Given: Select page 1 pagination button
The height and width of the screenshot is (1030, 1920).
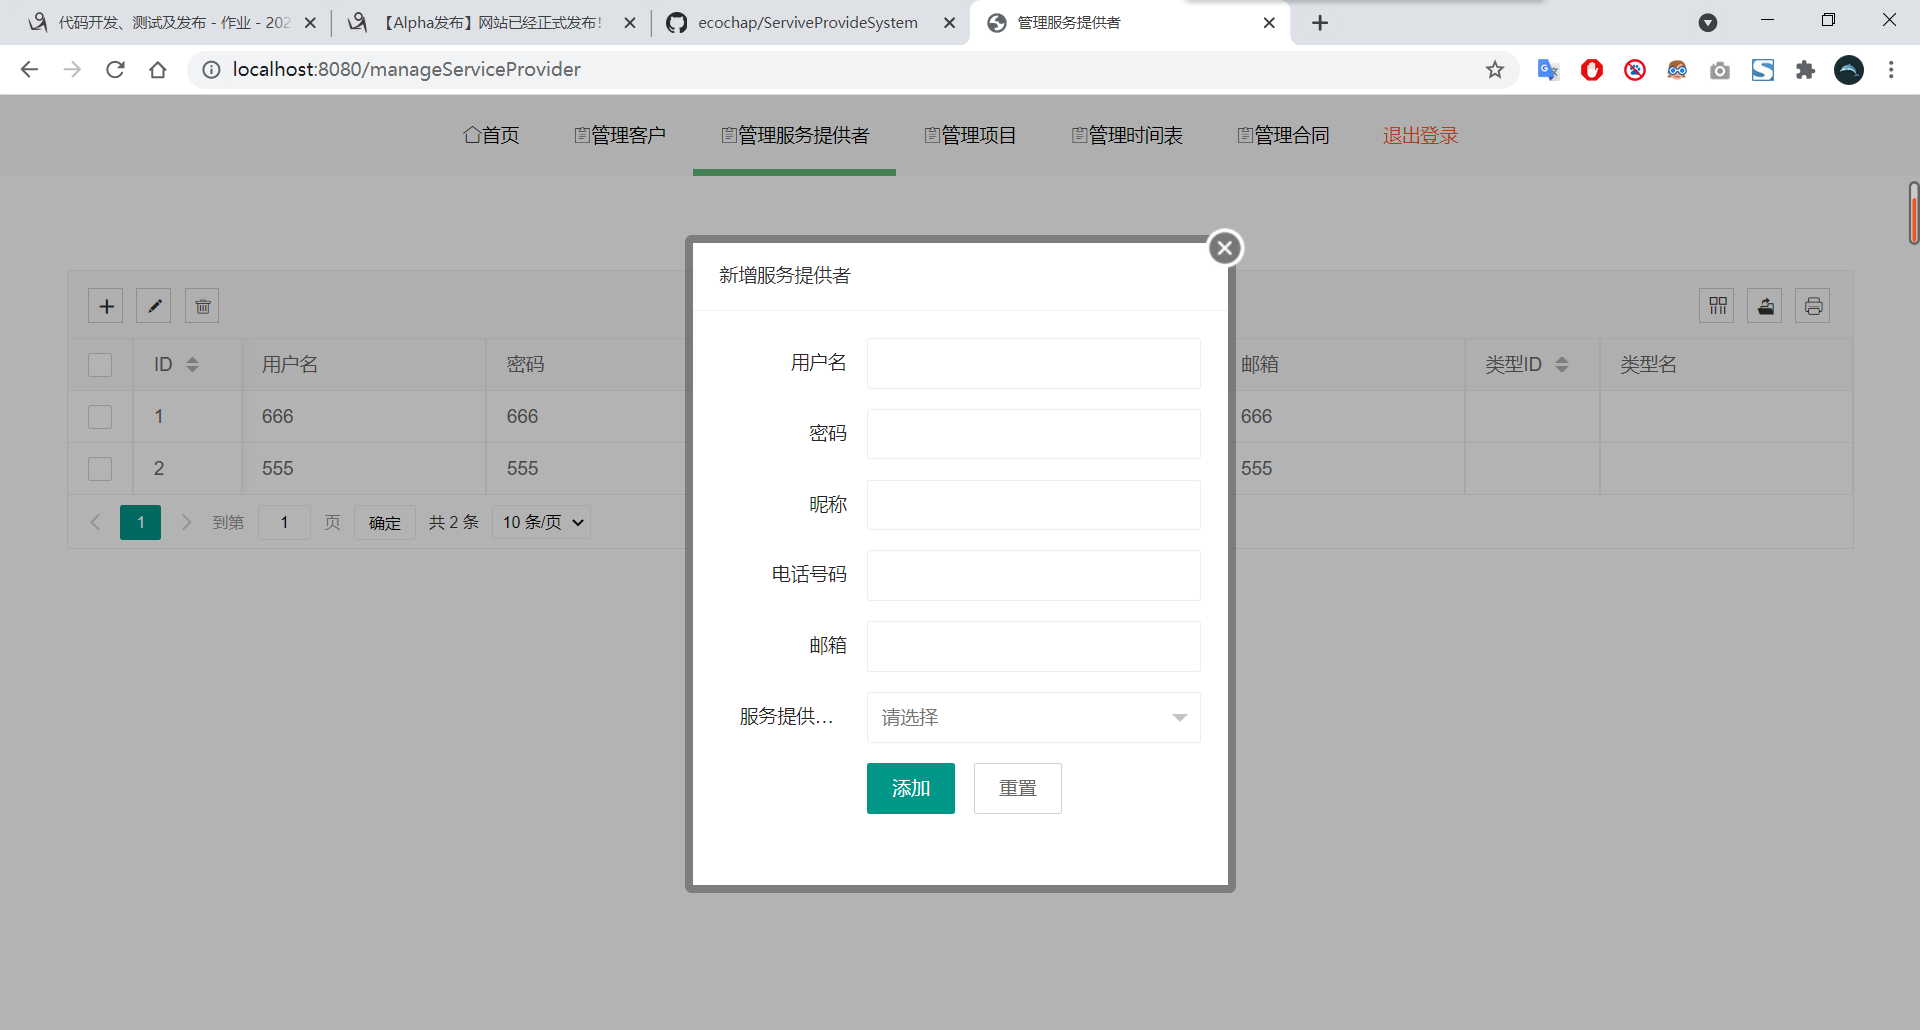Looking at the screenshot, I should pos(140,522).
